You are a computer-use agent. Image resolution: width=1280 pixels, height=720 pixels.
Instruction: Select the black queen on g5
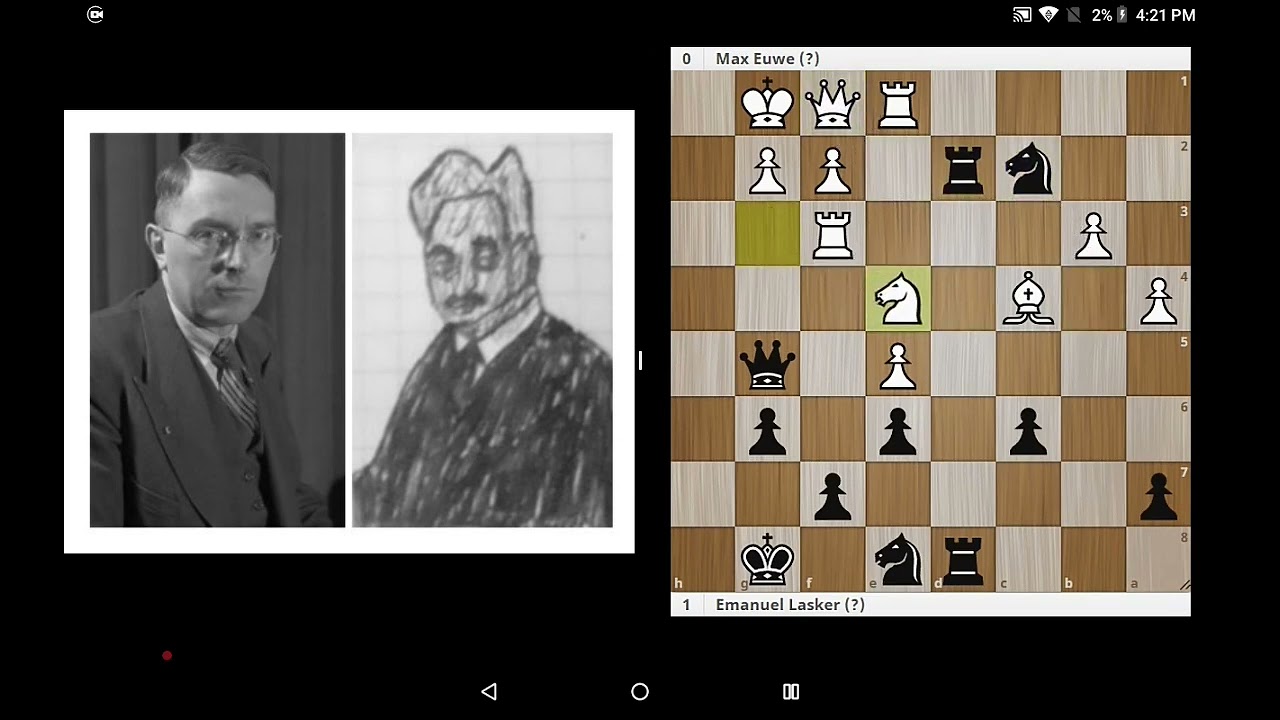click(x=768, y=363)
